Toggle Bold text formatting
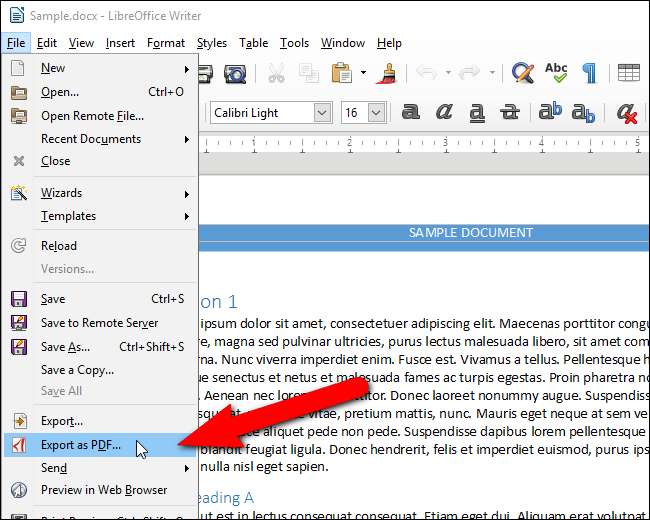 [410, 113]
